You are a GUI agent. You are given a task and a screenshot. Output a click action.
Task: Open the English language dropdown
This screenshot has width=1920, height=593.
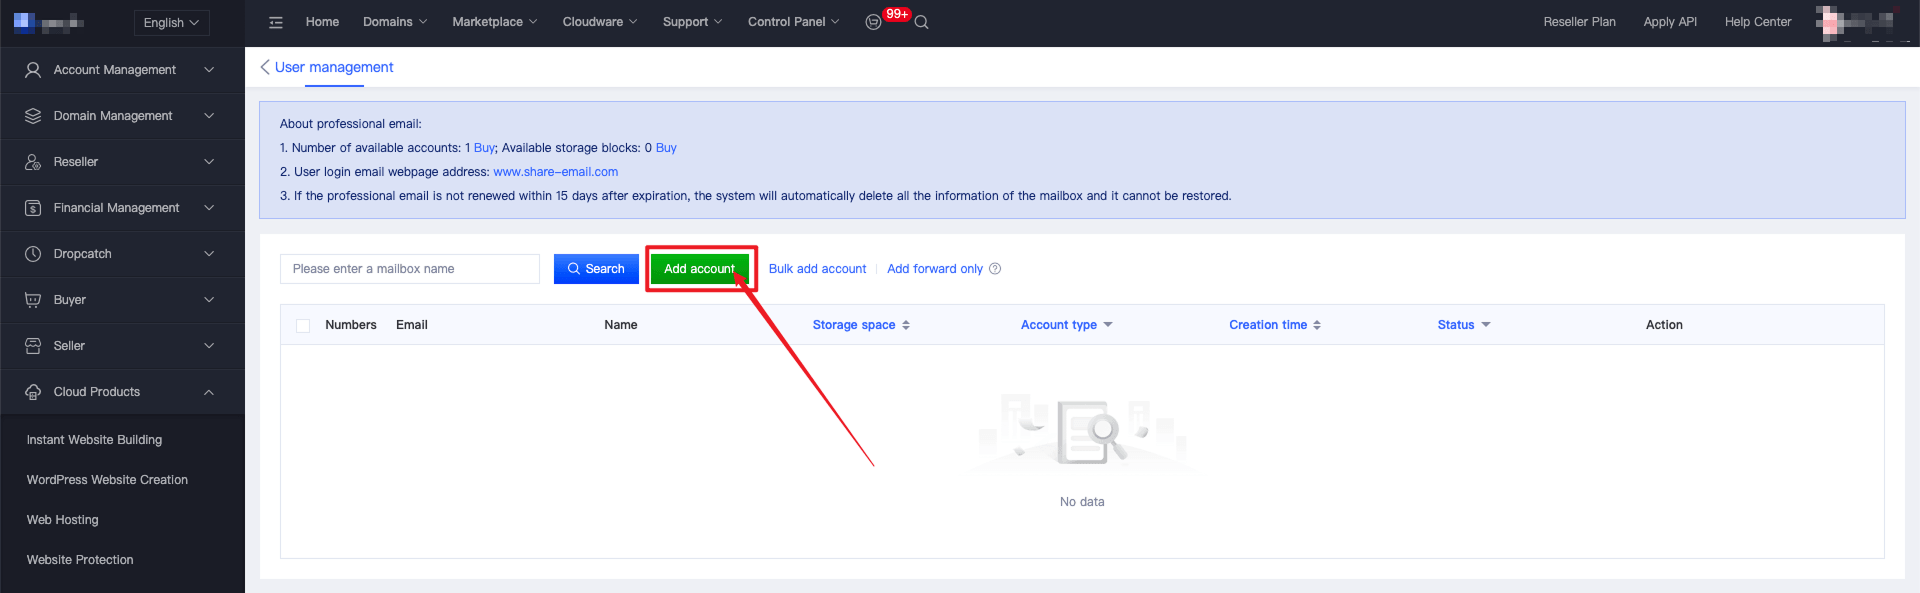pyautogui.click(x=171, y=22)
